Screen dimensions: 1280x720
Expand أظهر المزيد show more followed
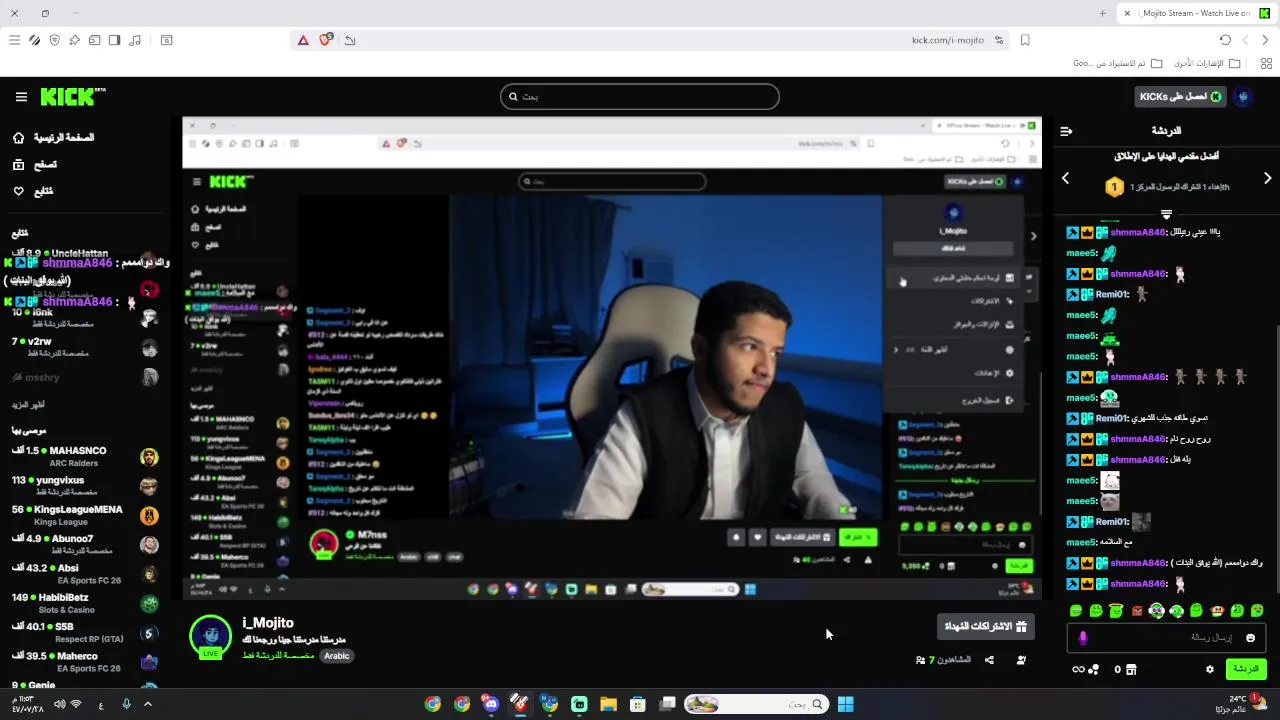(28, 405)
